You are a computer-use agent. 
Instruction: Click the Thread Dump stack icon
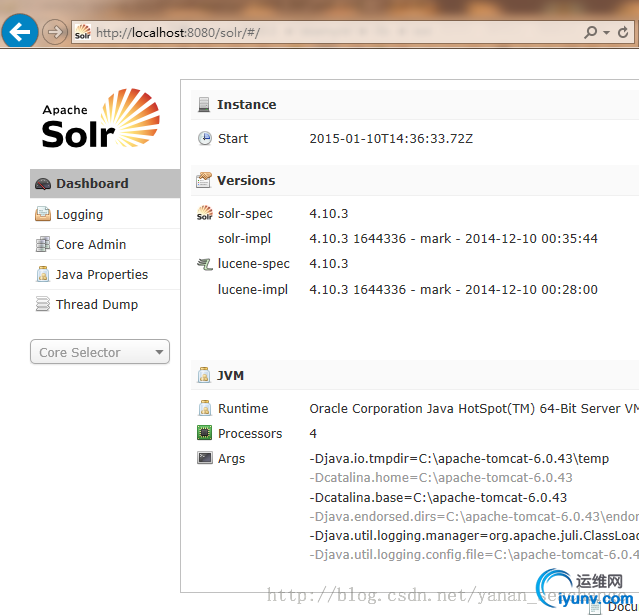coord(43,304)
